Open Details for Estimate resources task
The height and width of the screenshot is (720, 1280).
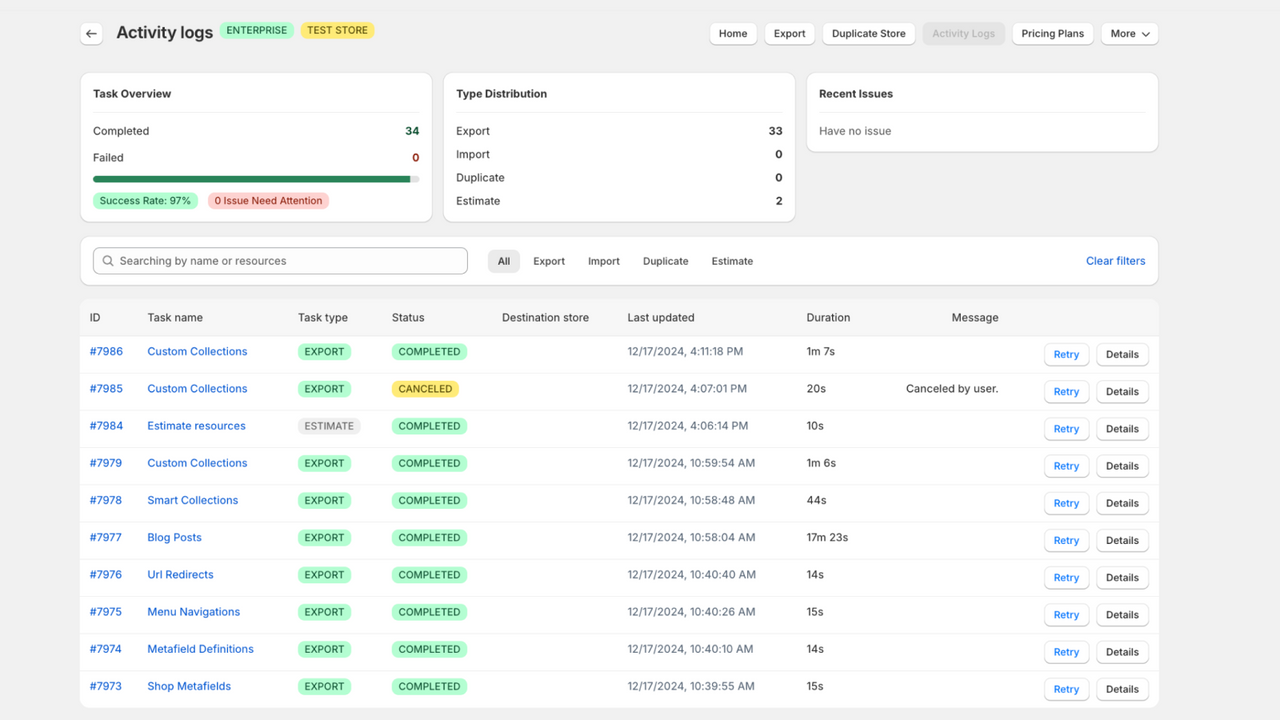coord(1122,428)
